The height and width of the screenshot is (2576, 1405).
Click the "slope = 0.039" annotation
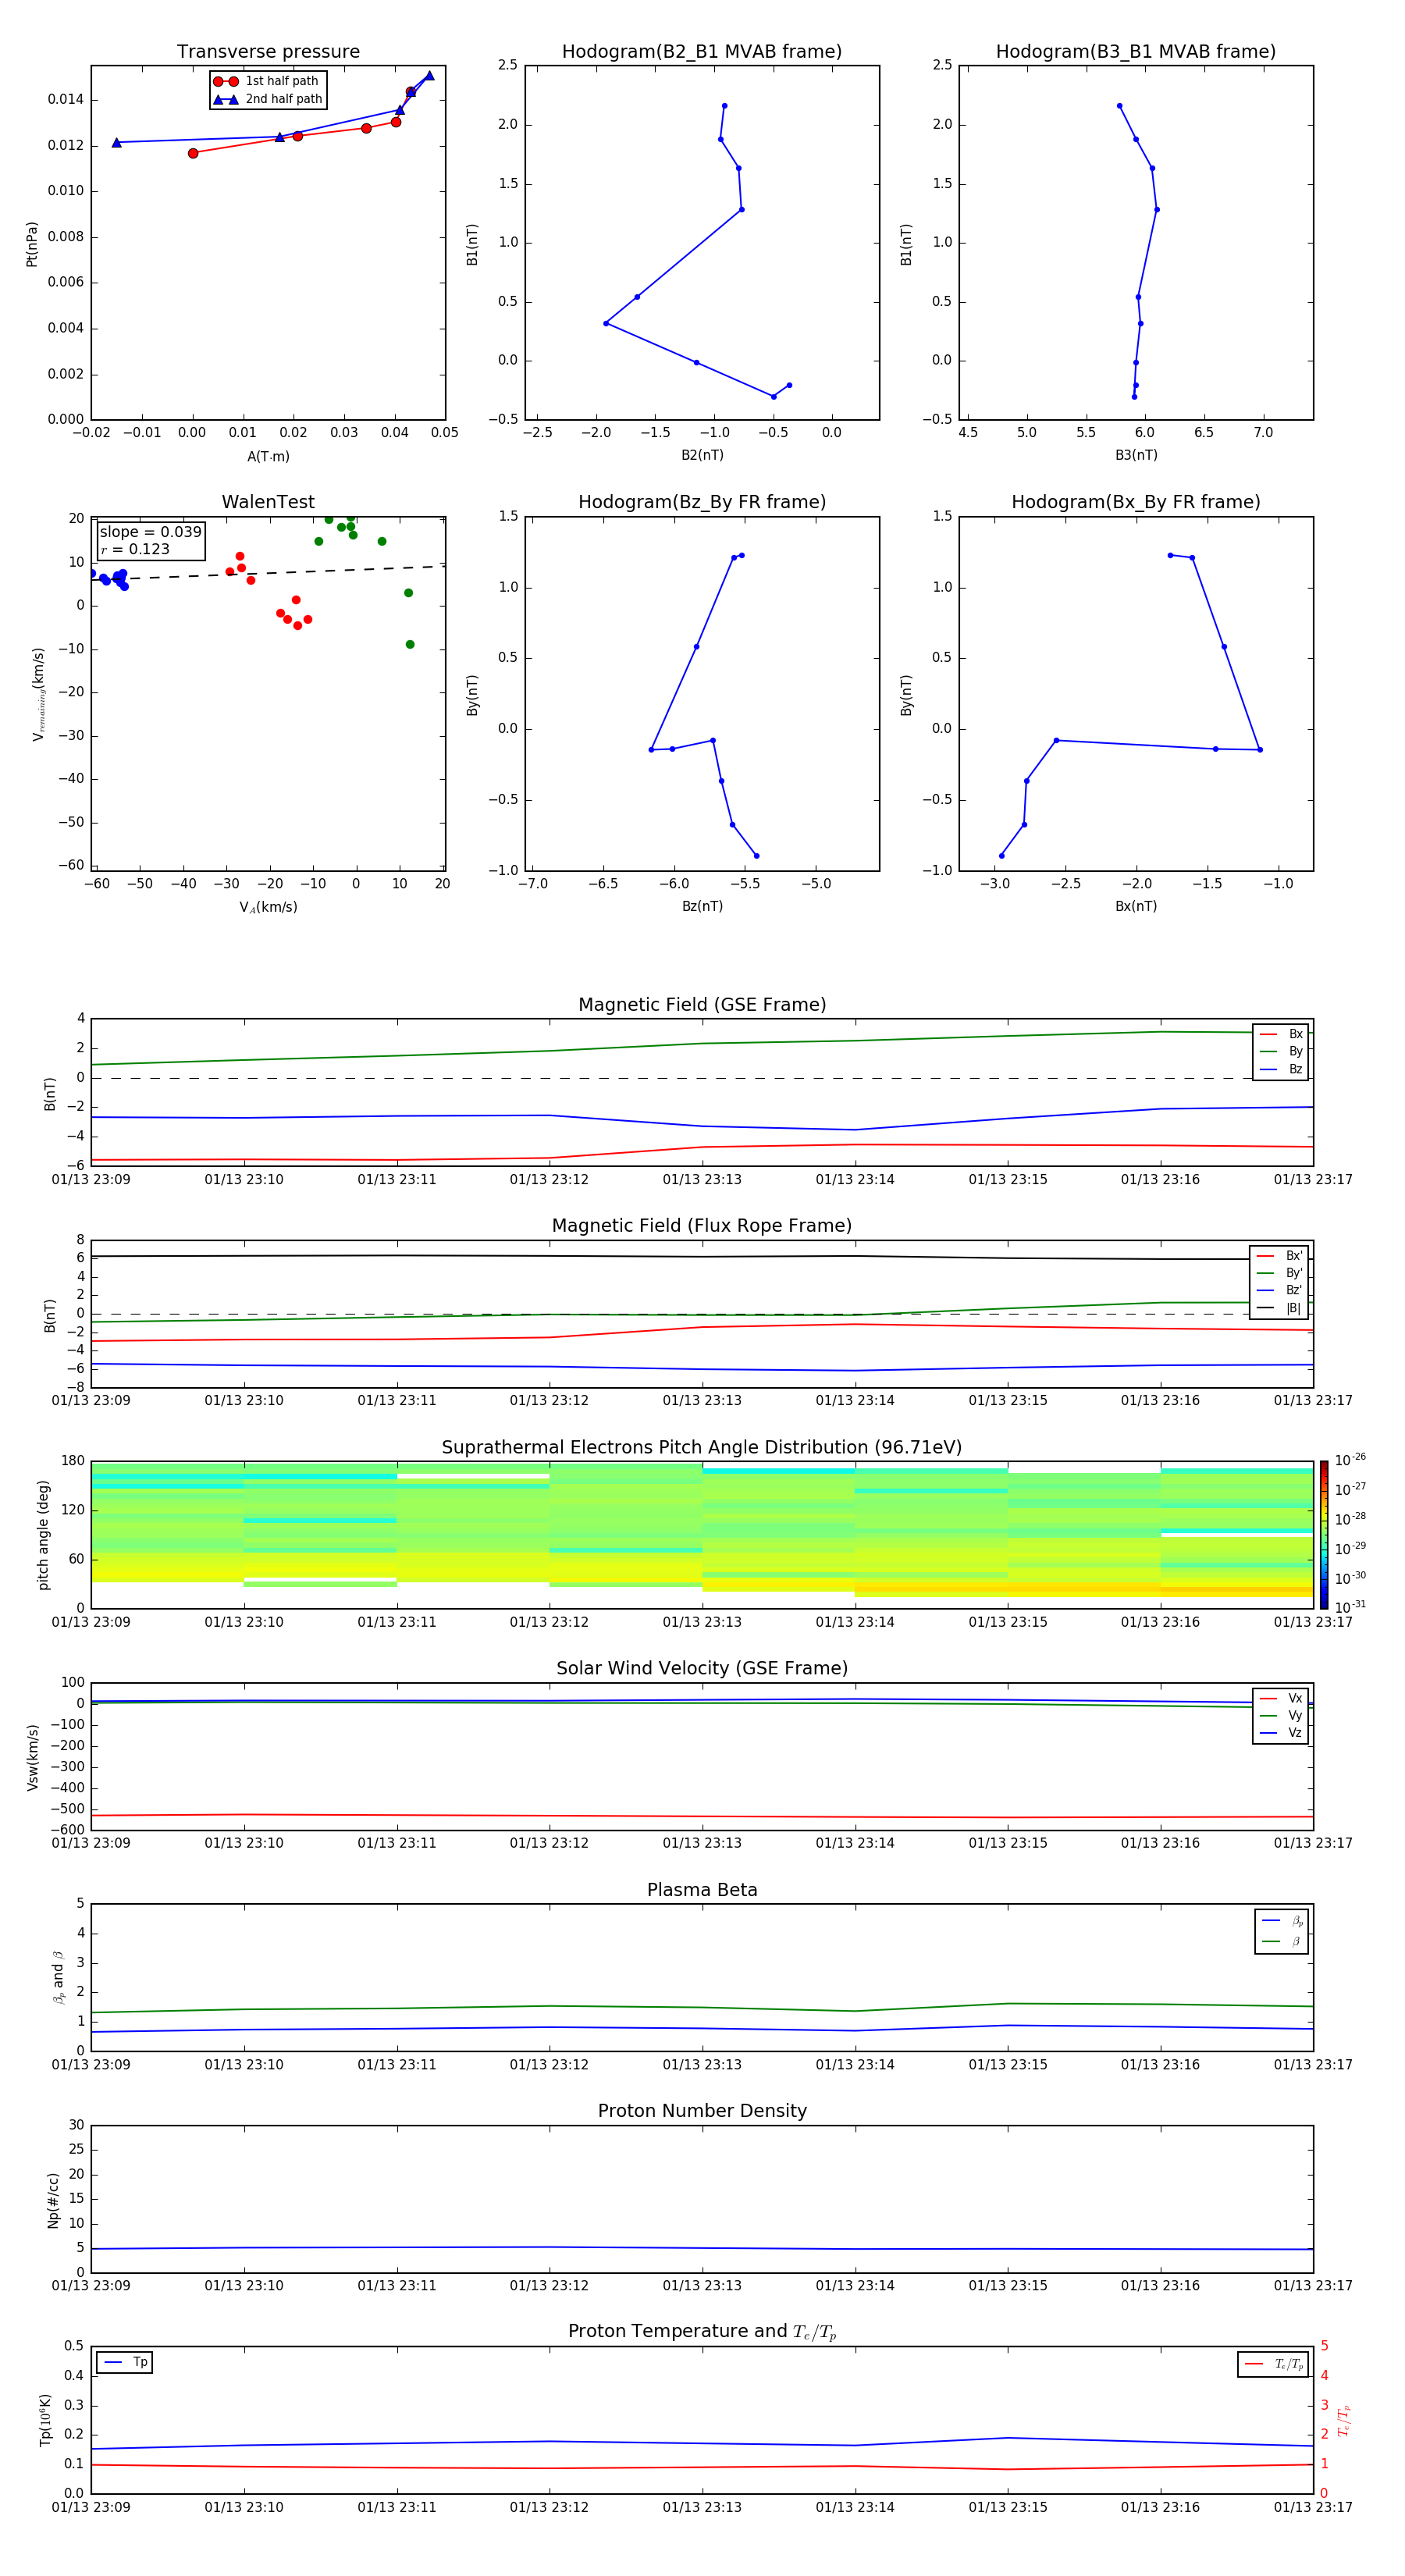[151, 532]
